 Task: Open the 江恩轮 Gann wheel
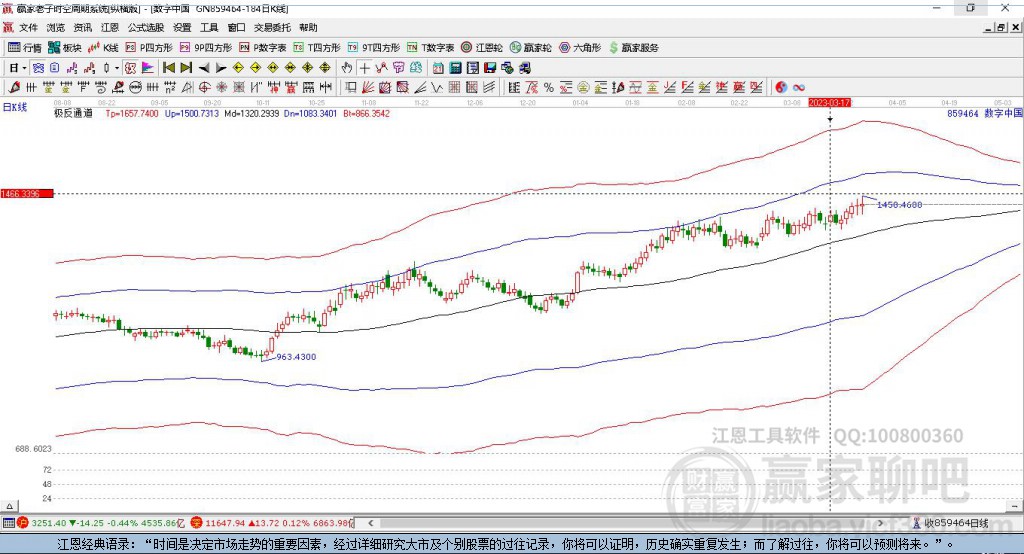(x=482, y=48)
